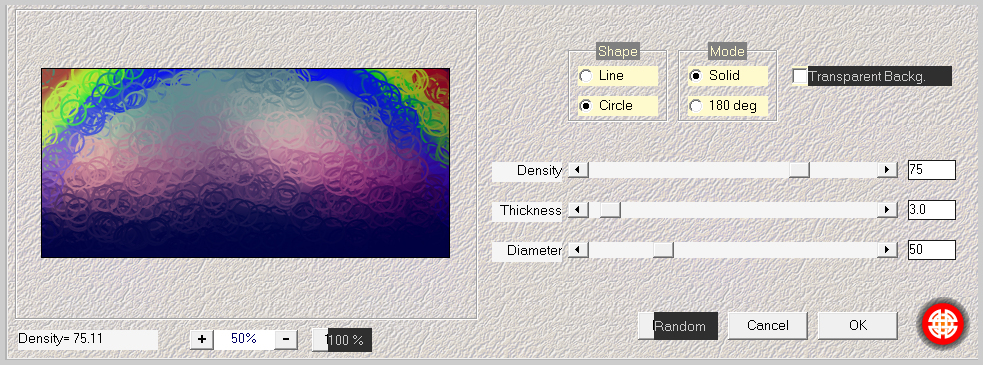Click Cancel to dismiss dialog
983x365 pixels.
[x=768, y=325]
